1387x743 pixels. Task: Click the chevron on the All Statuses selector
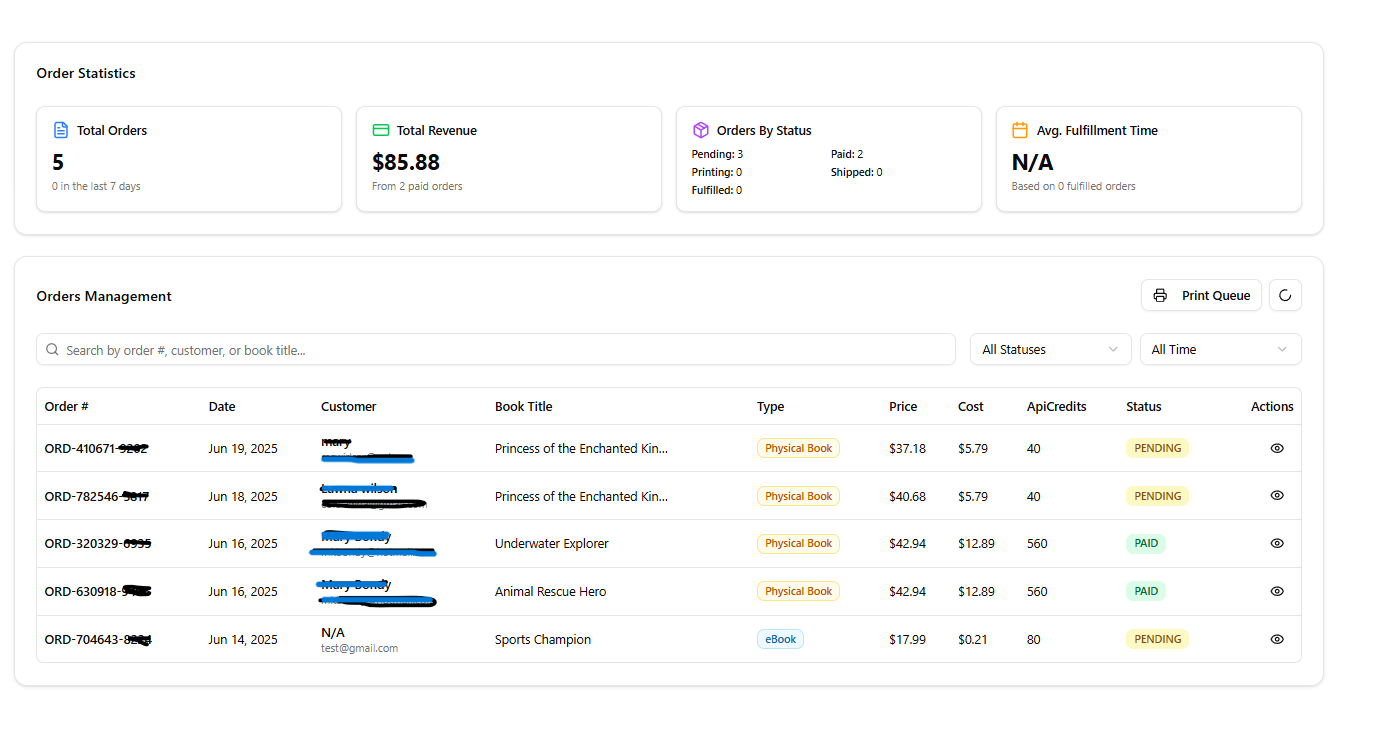click(1113, 349)
